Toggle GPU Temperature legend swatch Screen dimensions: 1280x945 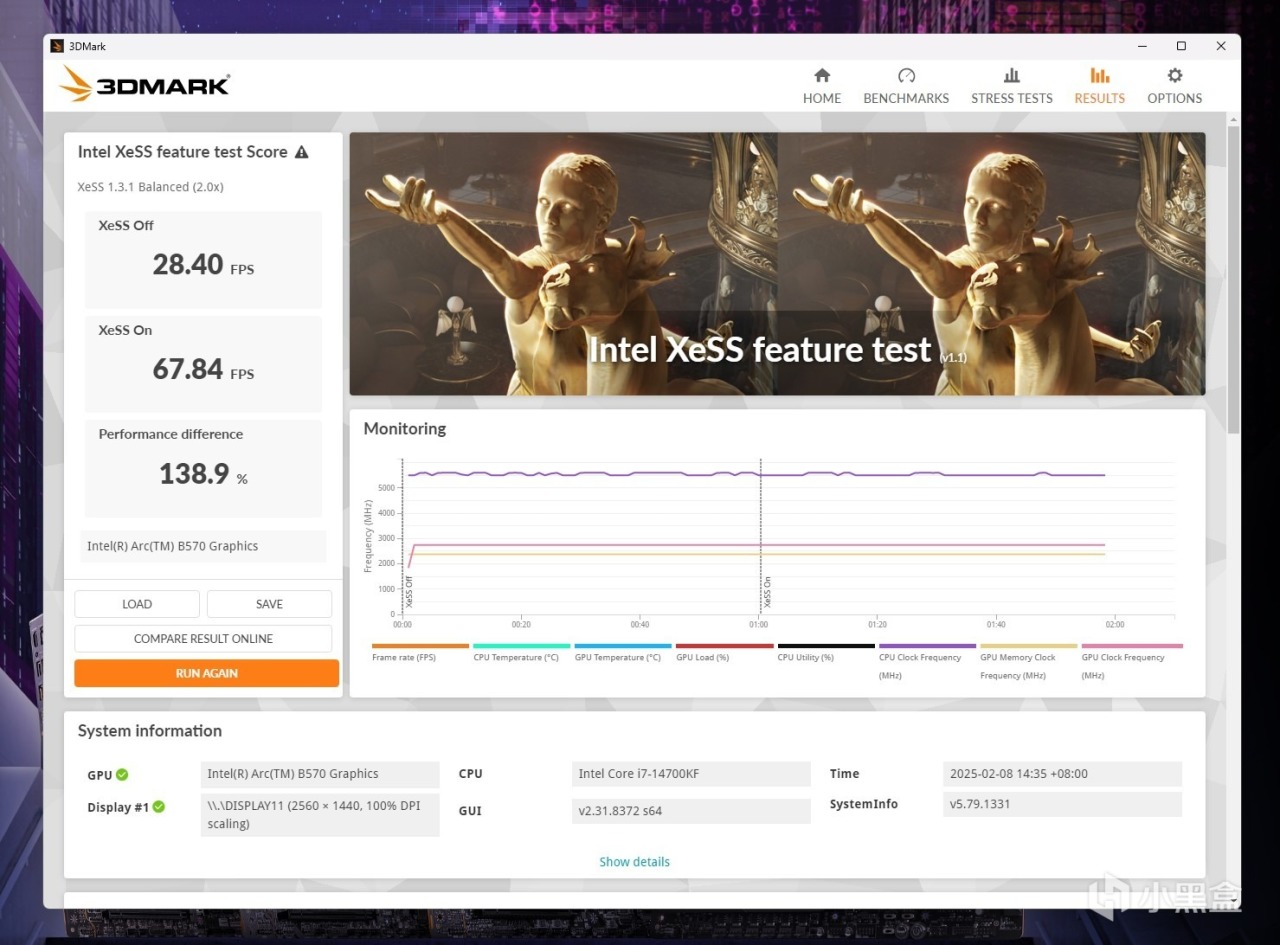point(623,646)
